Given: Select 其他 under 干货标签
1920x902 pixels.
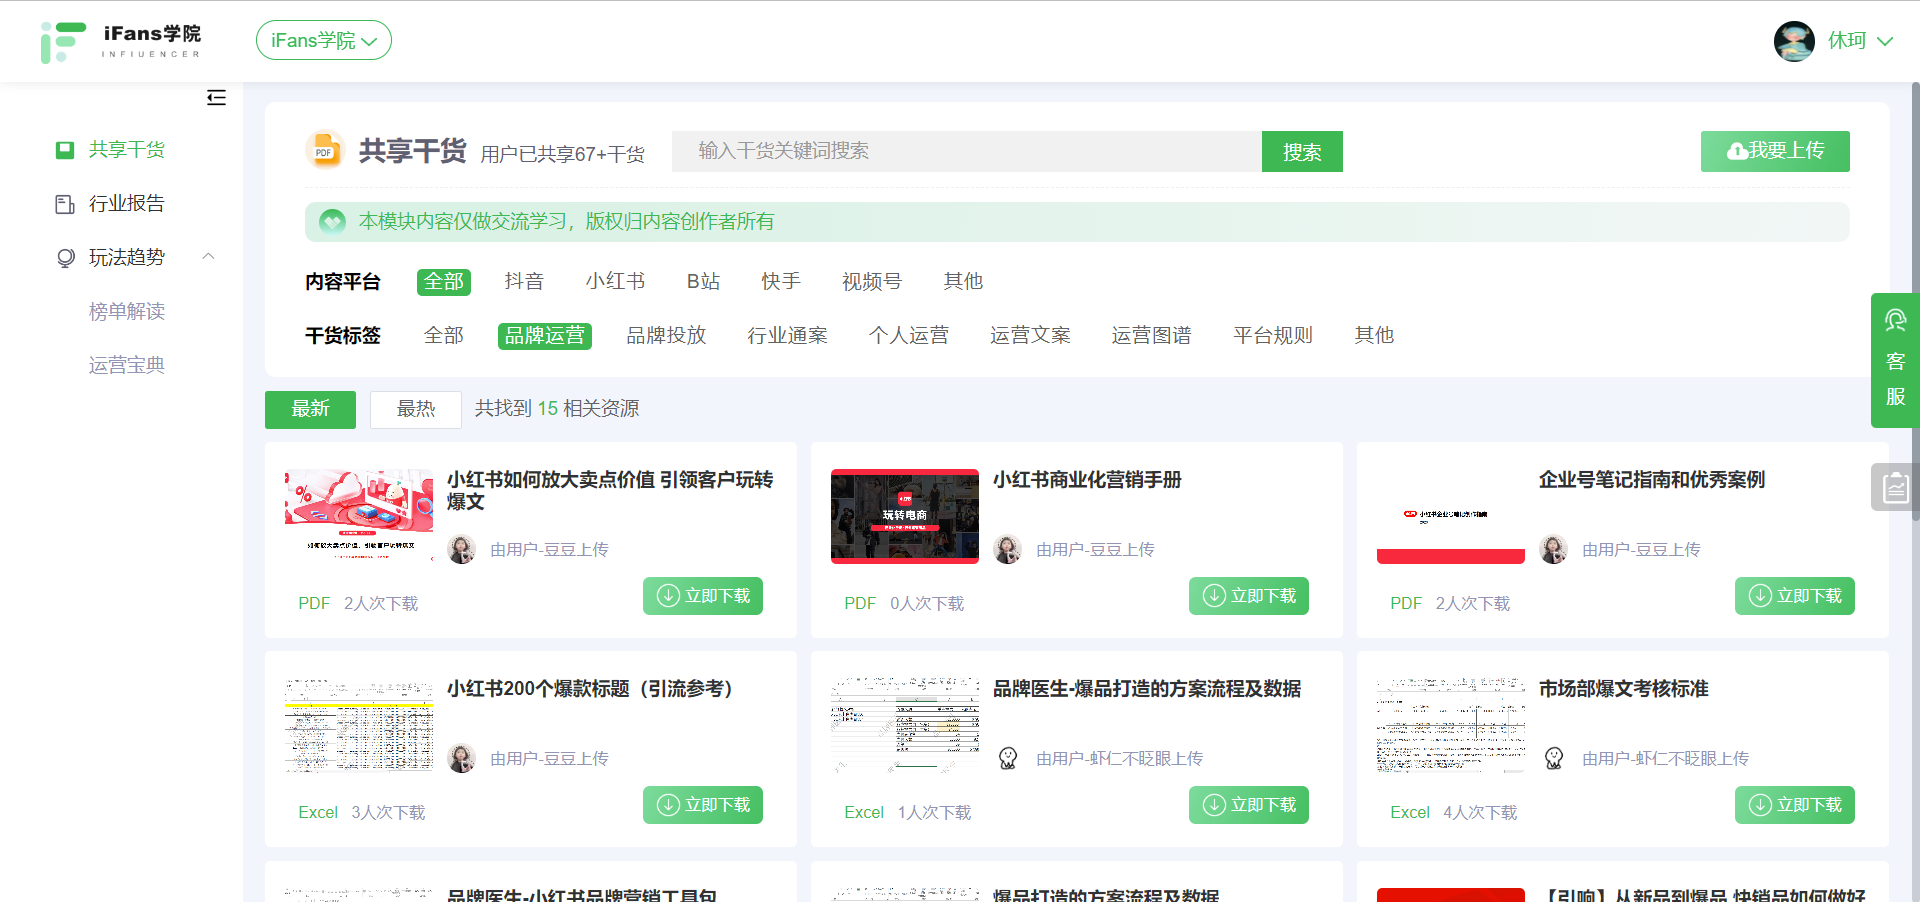Looking at the screenshot, I should (x=1374, y=336).
